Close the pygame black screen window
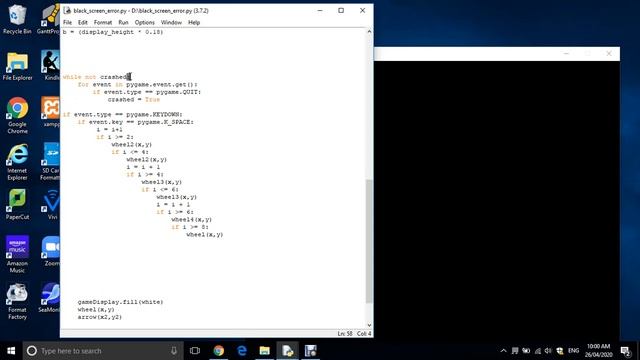Viewport: 640px width, 360px height. (x=609, y=53)
